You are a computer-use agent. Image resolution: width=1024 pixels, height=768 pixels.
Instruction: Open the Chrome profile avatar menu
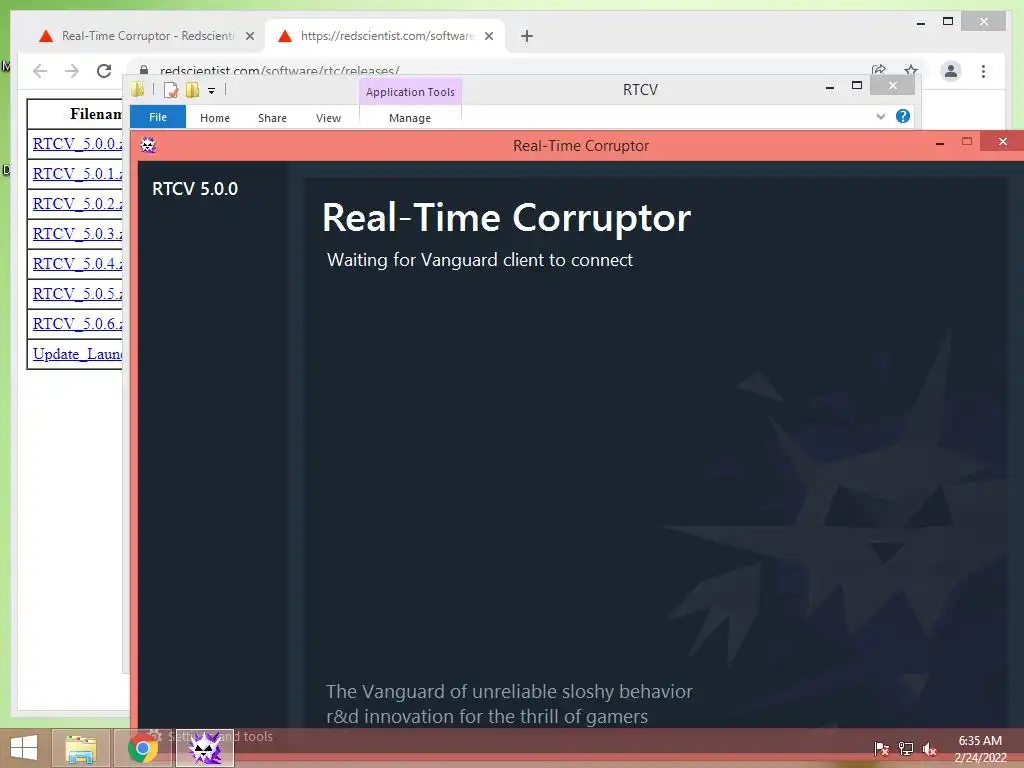coord(951,71)
